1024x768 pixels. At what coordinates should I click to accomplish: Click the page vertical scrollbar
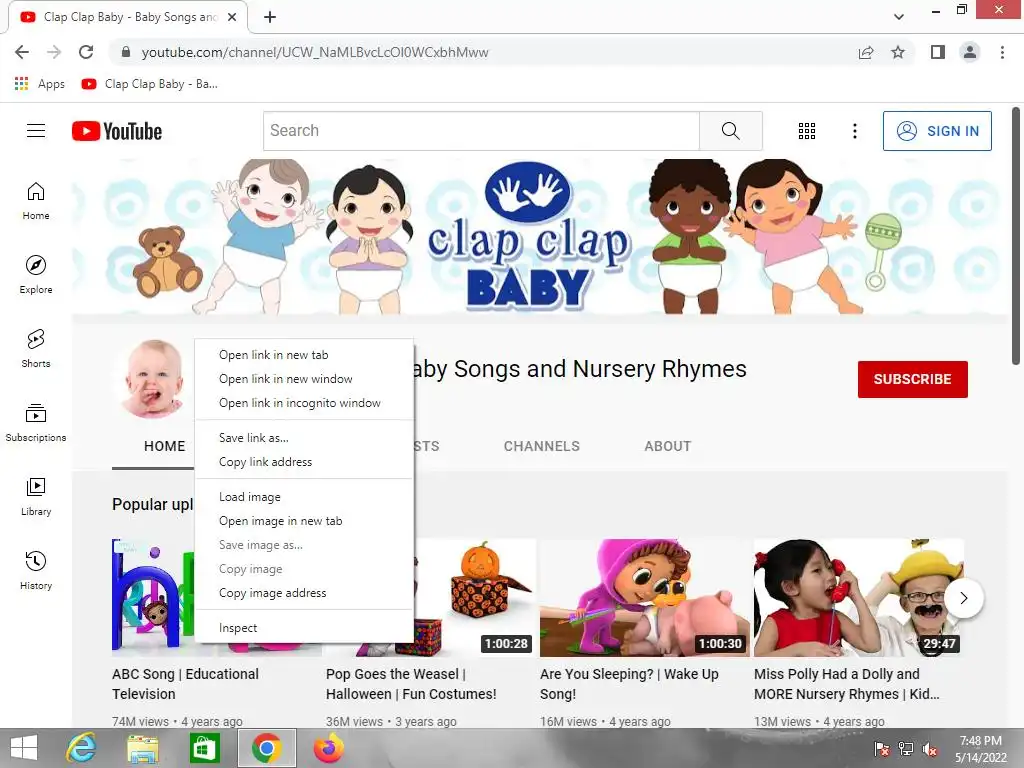[x=1016, y=236]
